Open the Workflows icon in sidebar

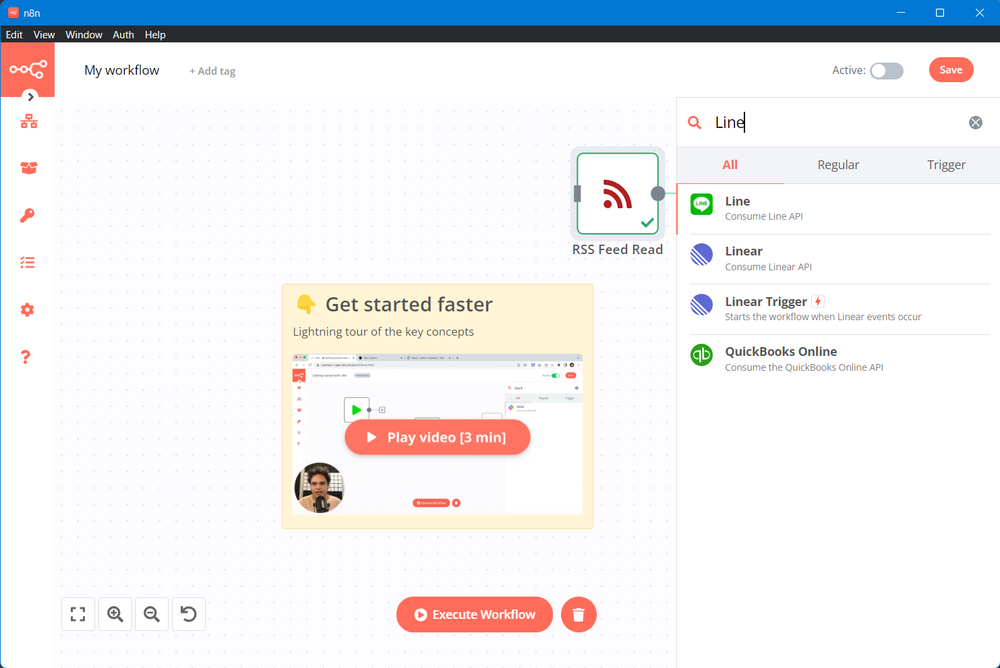click(x=28, y=122)
